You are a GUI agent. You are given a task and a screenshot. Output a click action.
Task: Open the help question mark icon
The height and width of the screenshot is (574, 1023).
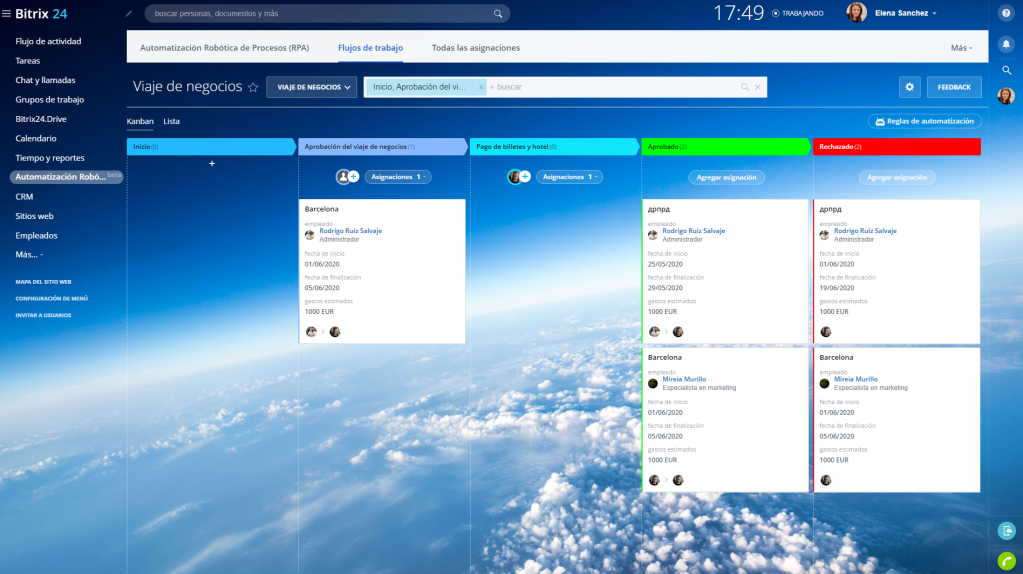1006,13
